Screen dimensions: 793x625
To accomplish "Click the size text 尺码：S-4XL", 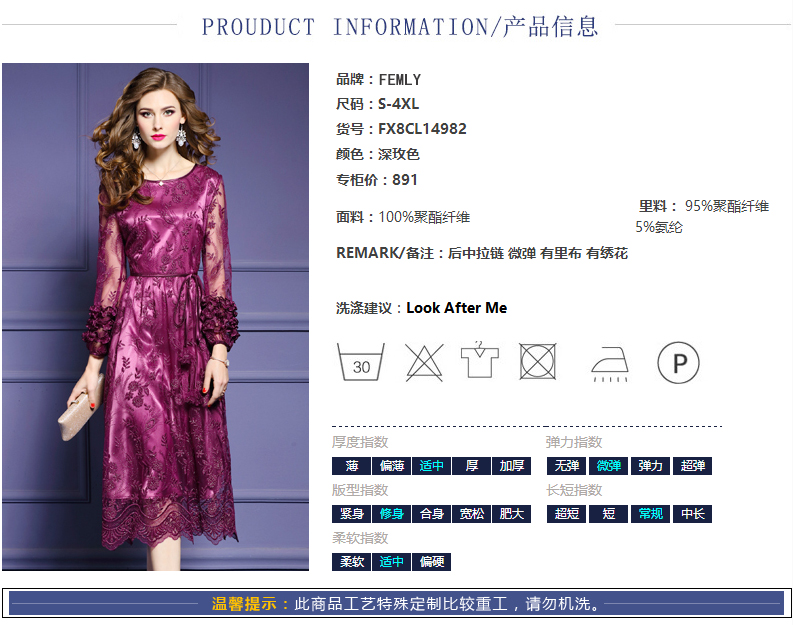I will 377,104.
